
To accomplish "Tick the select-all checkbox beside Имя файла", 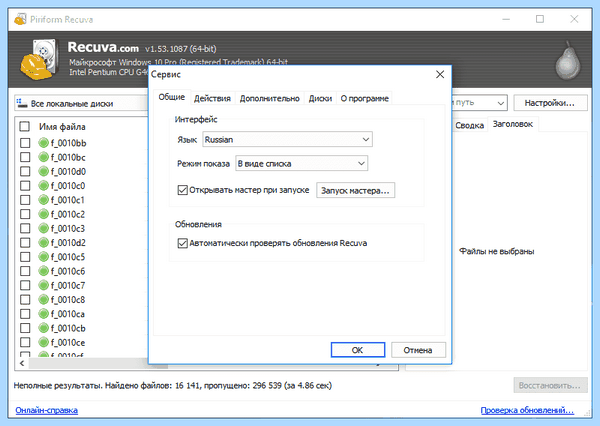I will (x=24, y=126).
